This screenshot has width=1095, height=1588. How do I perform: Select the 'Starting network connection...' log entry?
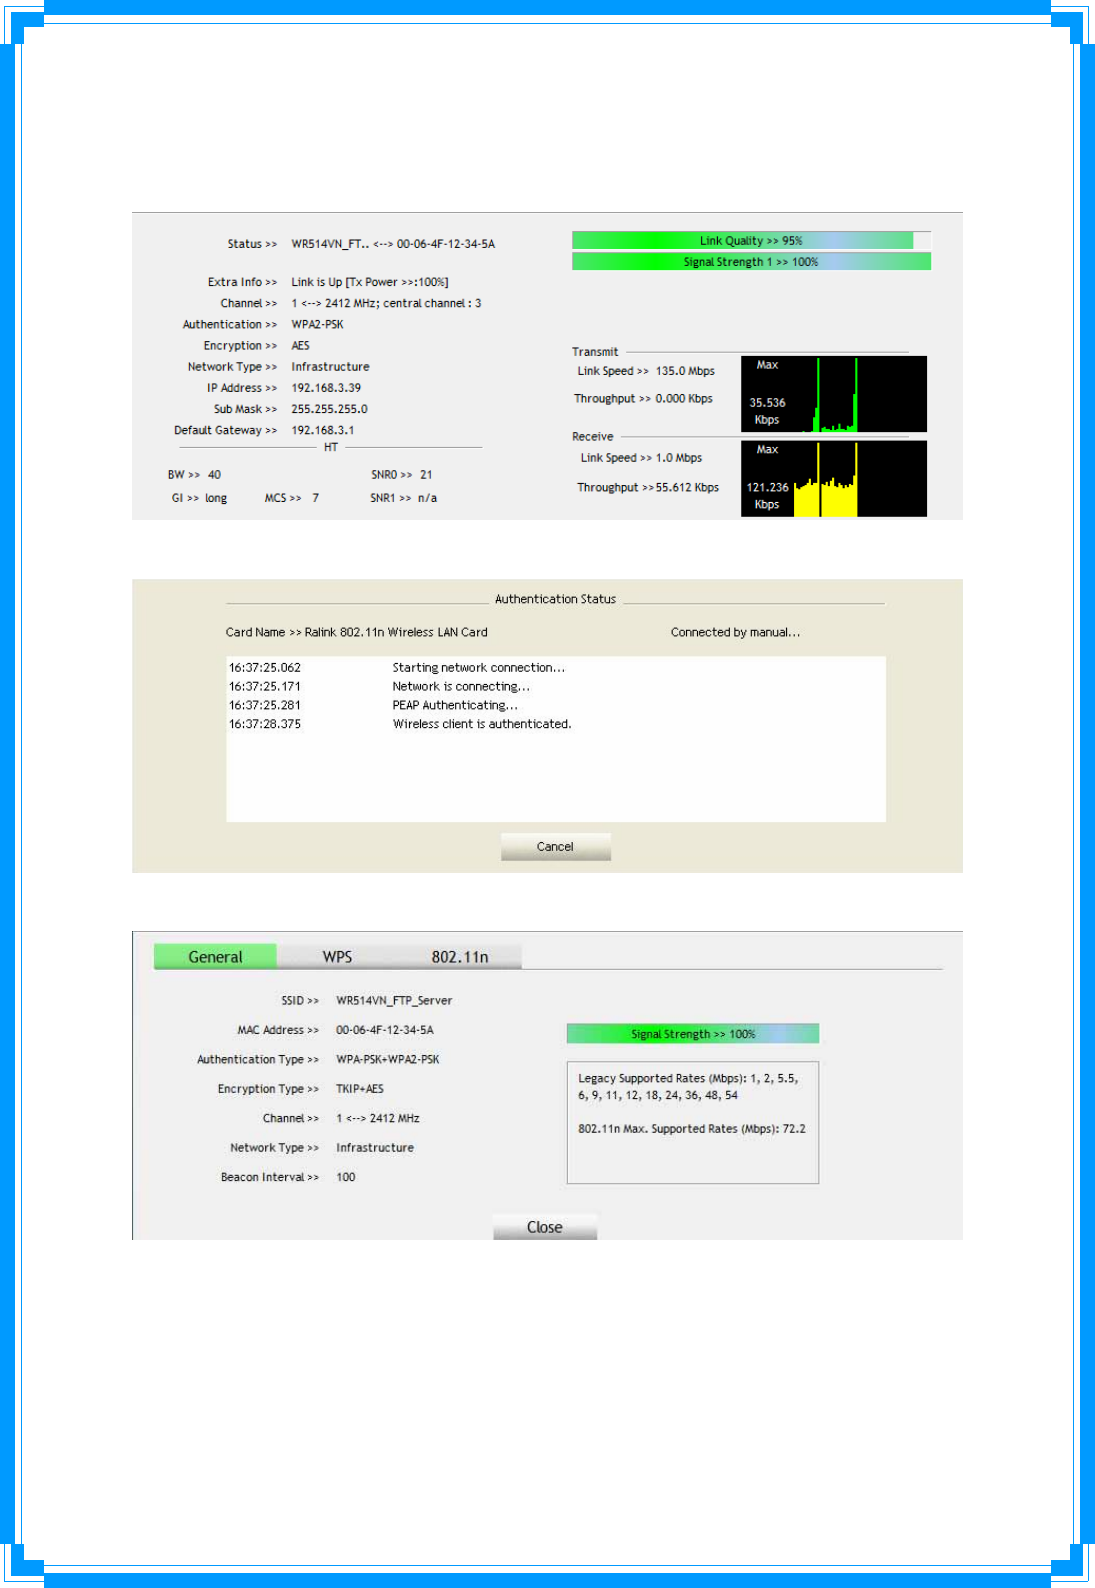click(x=478, y=668)
